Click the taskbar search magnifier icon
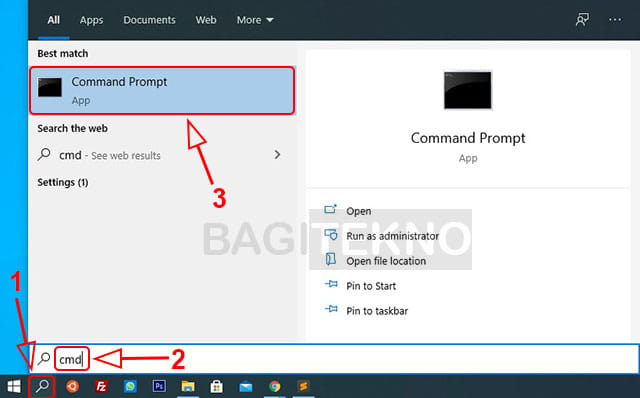Image resolution: width=640 pixels, height=398 pixels. (x=42, y=386)
